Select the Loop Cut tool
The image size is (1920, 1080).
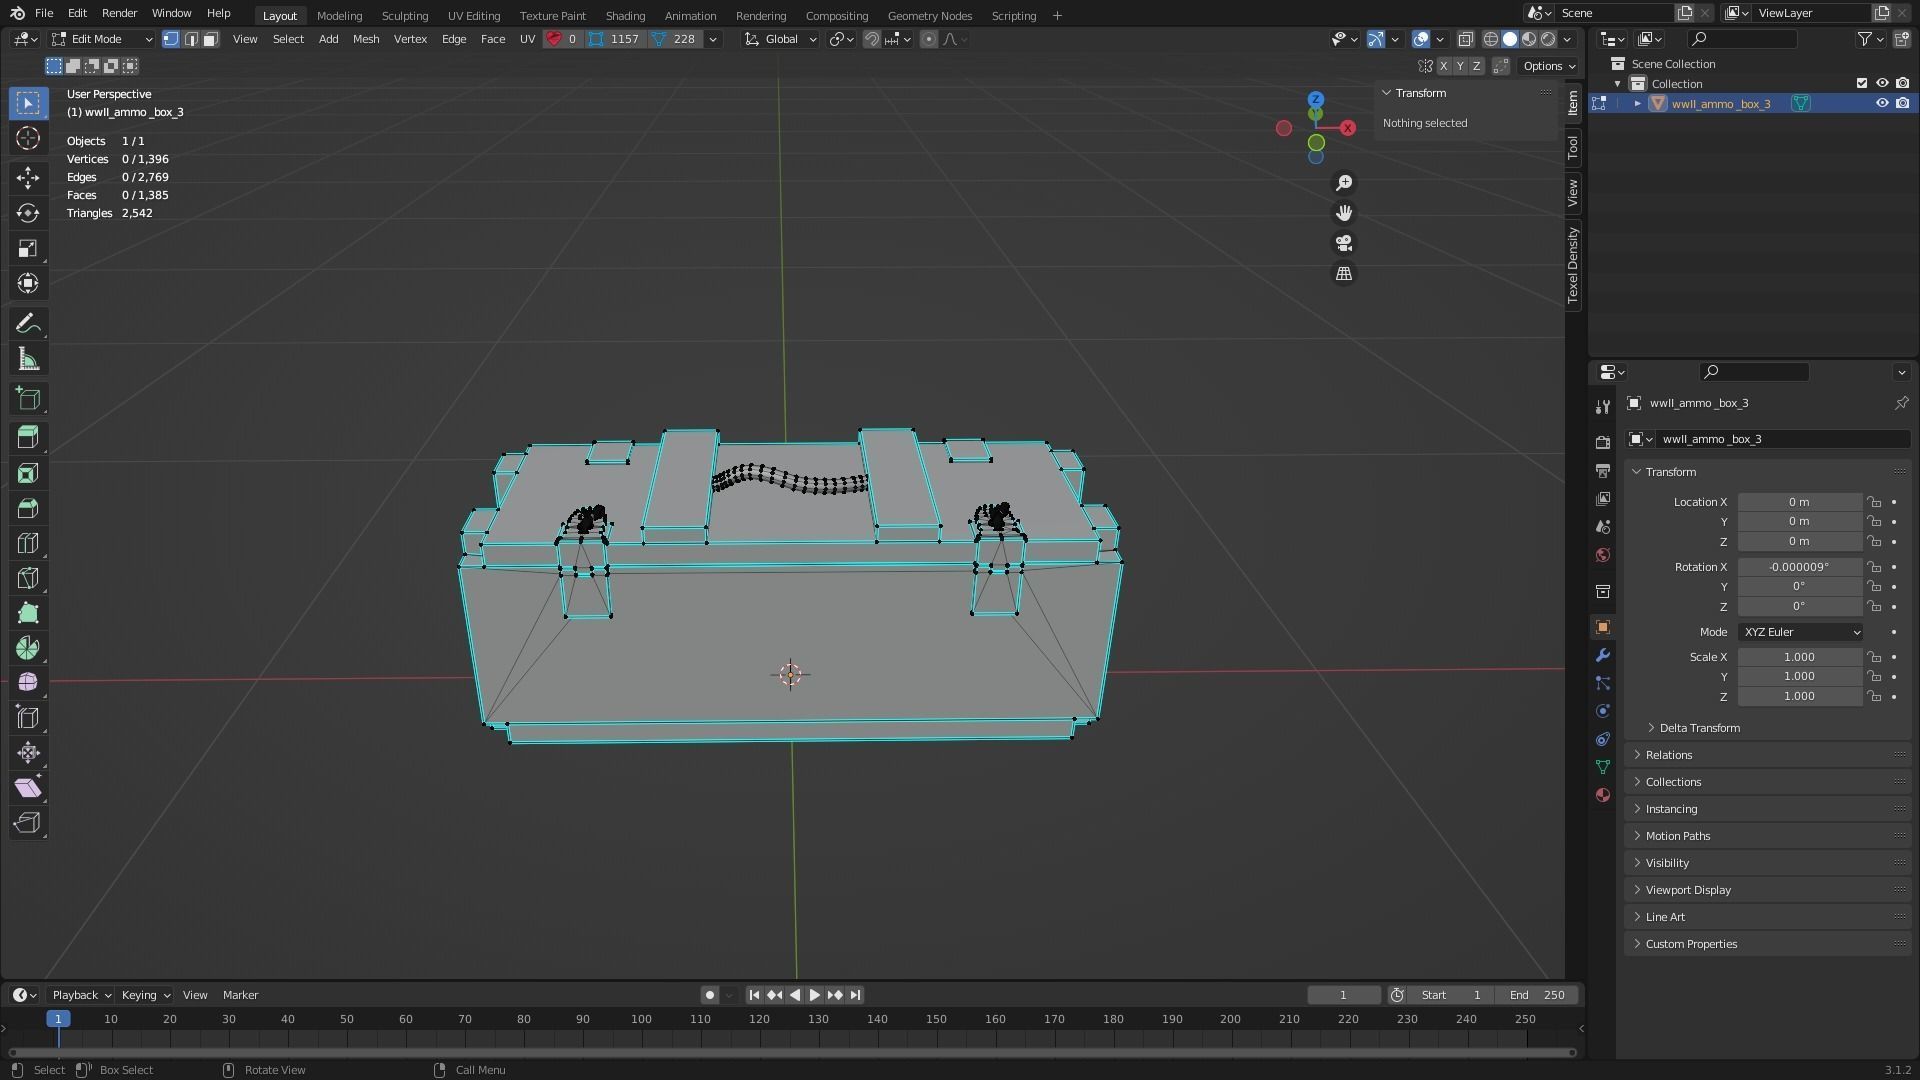coord(28,543)
